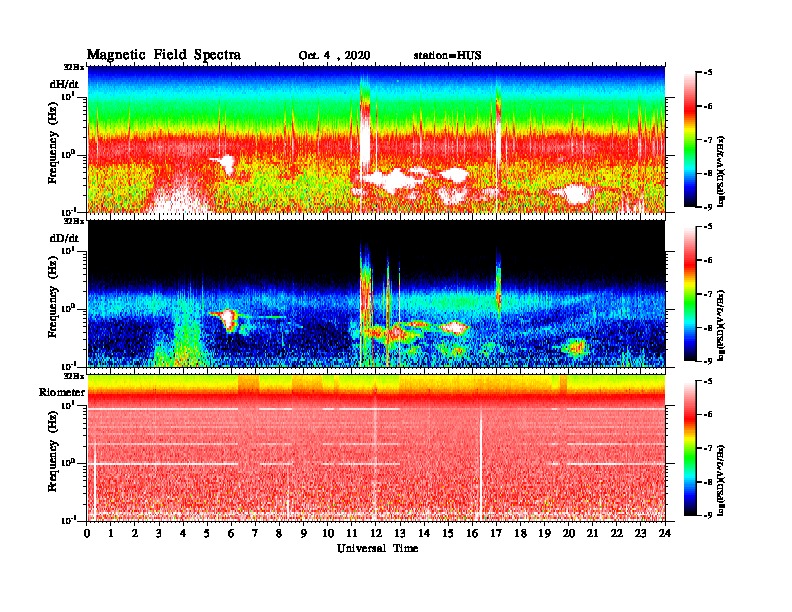The image size is (792, 612).
Task: Select the Riometer spectrogram panel
Action: 376,448
